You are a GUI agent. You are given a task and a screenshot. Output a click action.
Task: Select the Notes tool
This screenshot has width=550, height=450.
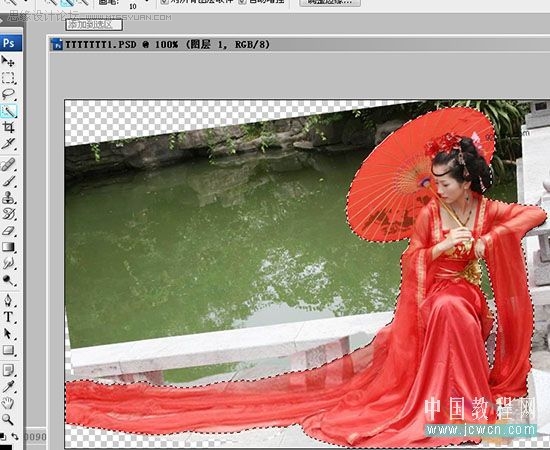click(x=8, y=370)
